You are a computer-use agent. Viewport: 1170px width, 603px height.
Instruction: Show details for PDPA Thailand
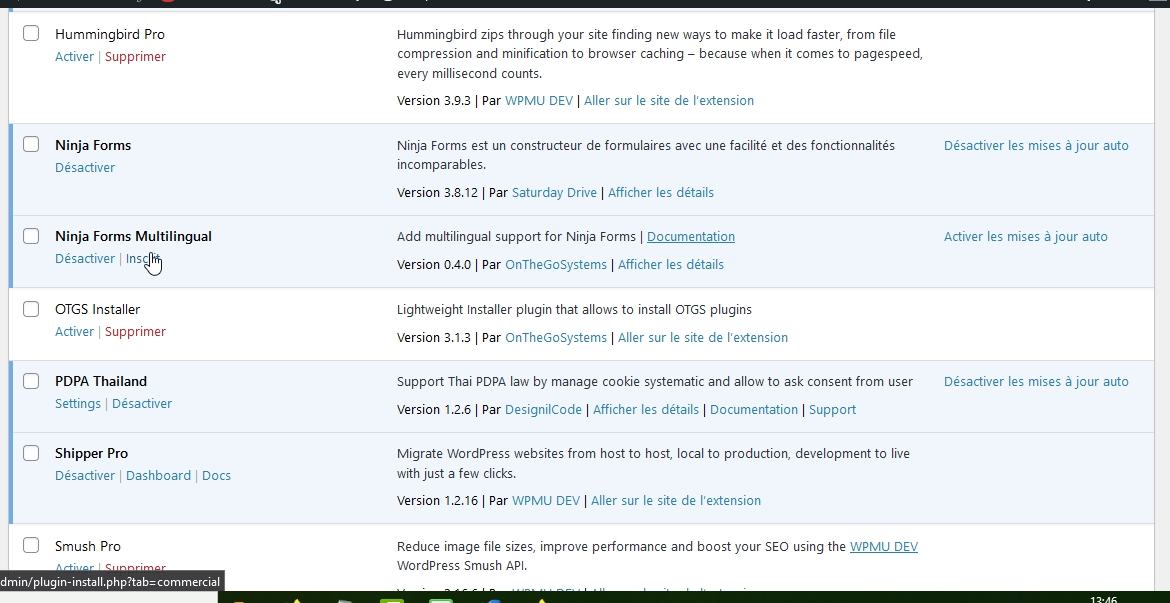(x=646, y=410)
